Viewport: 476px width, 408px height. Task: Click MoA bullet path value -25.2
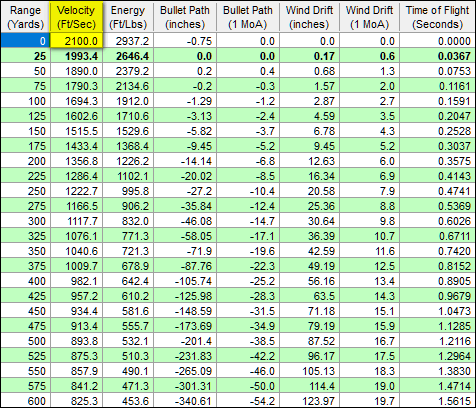pos(248,281)
